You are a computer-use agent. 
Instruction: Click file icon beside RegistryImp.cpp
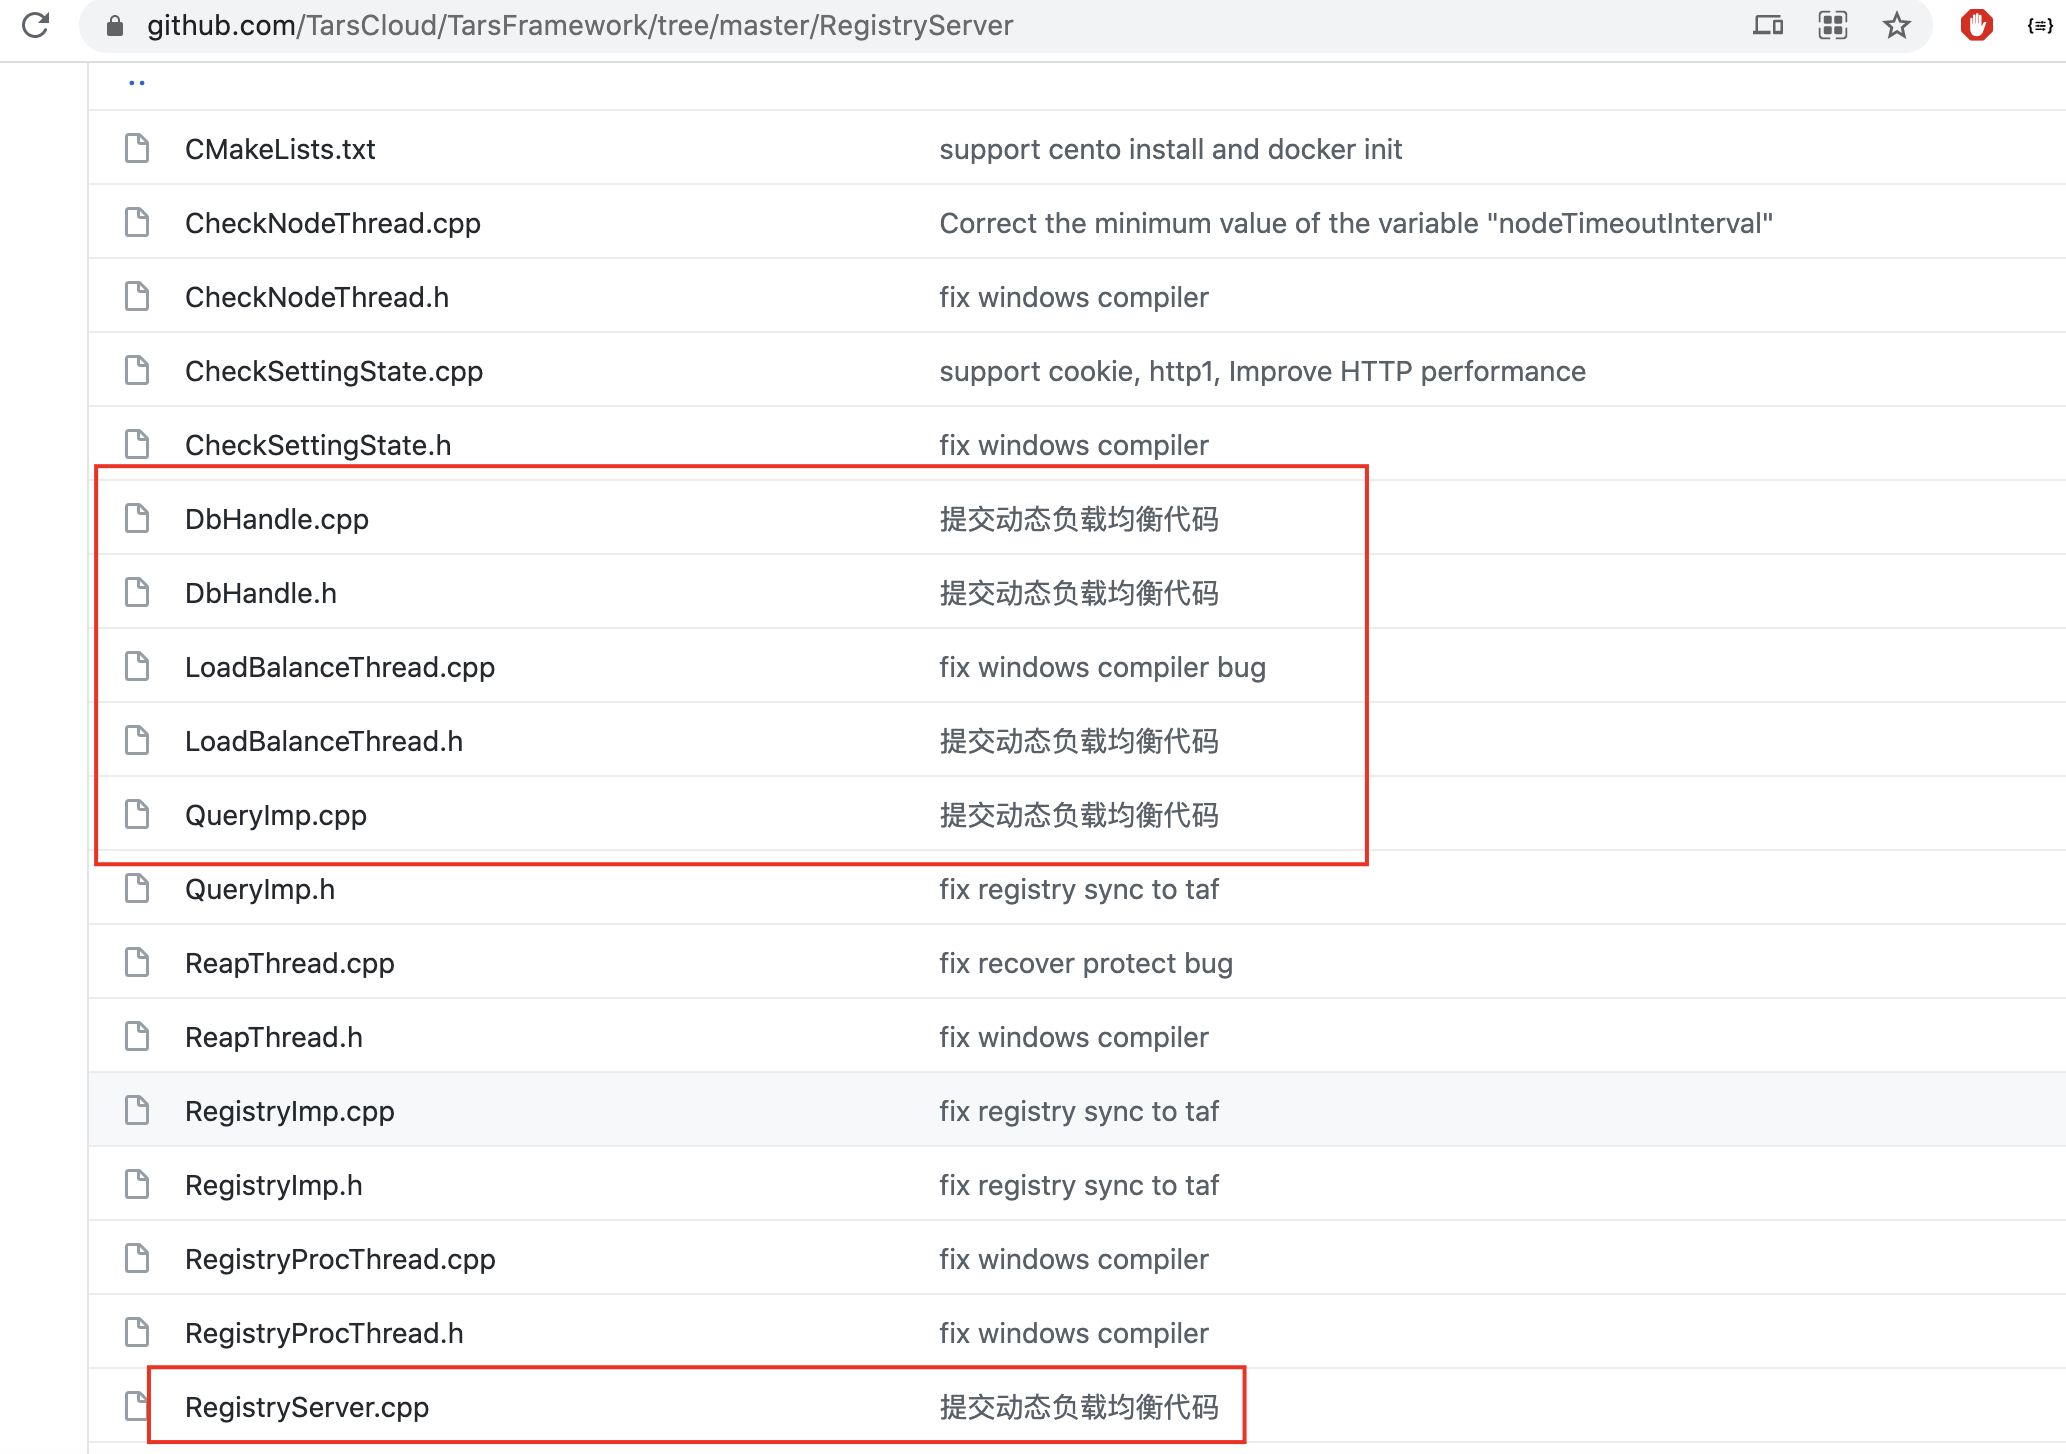pos(137,1110)
